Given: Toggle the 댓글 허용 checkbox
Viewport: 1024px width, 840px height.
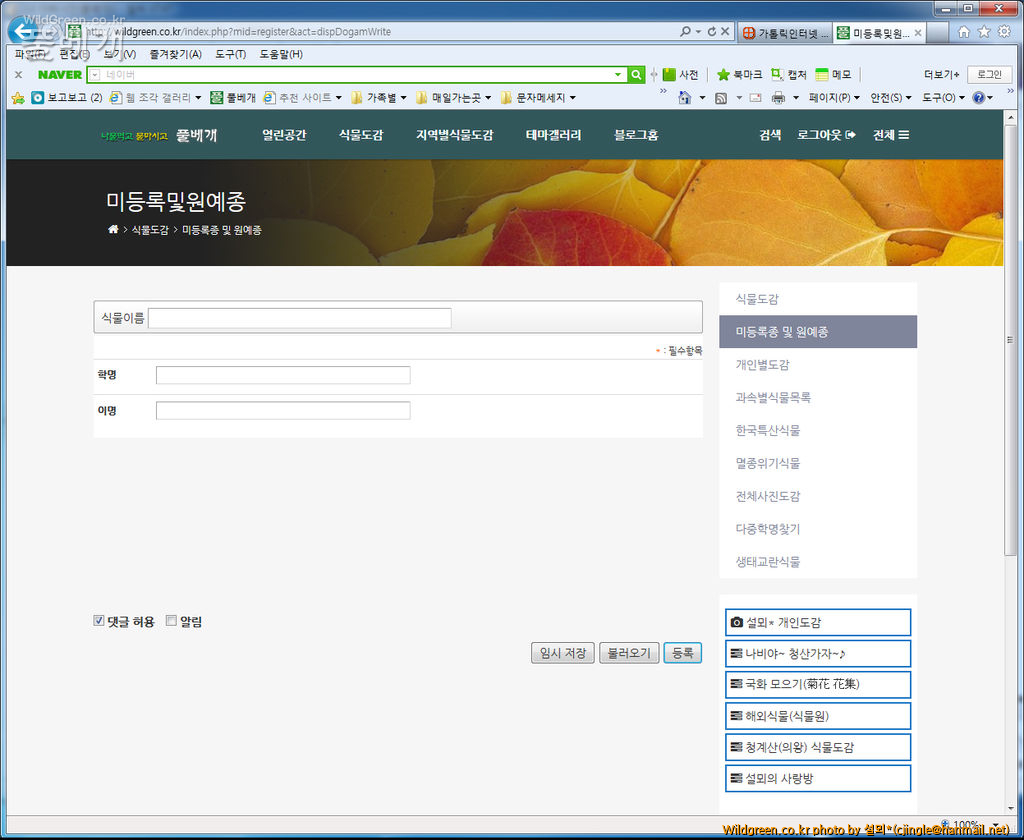Looking at the screenshot, I should coord(99,621).
